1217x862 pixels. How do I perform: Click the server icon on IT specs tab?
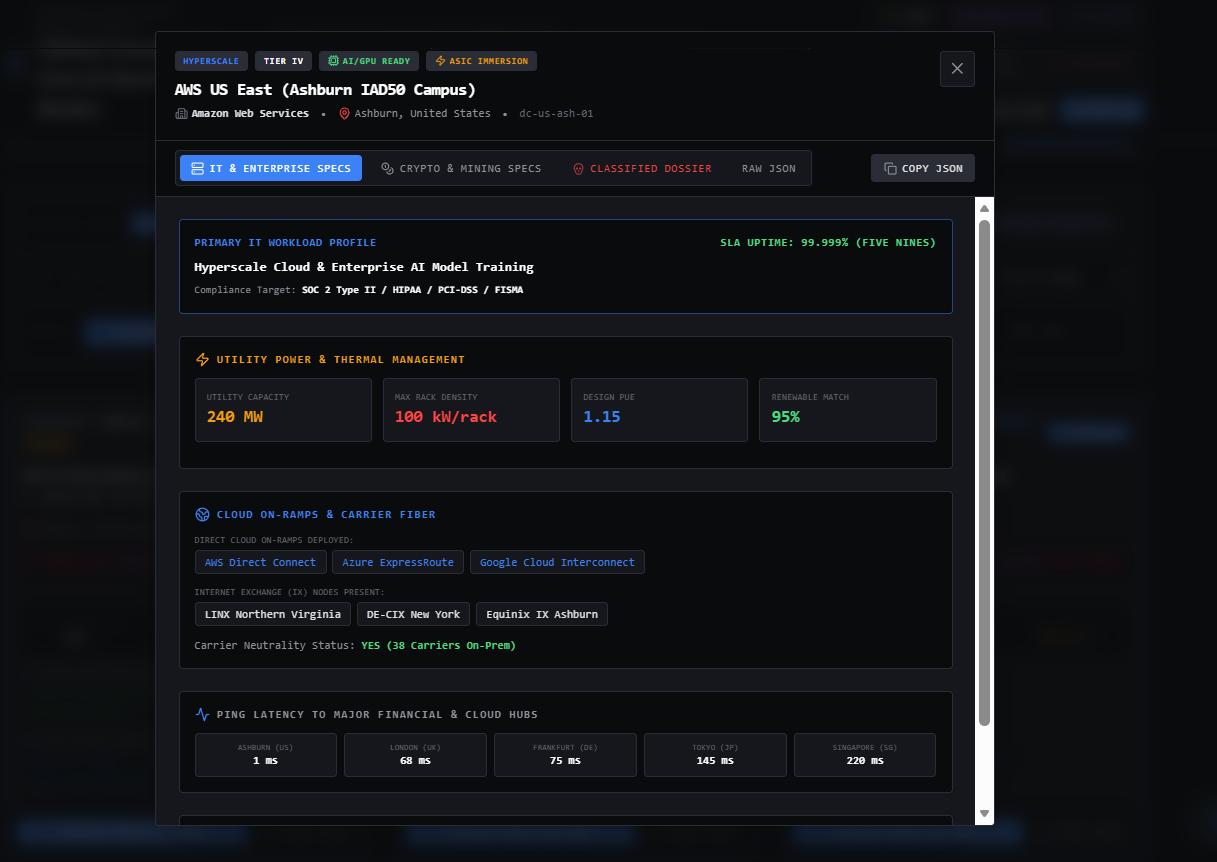(197, 169)
